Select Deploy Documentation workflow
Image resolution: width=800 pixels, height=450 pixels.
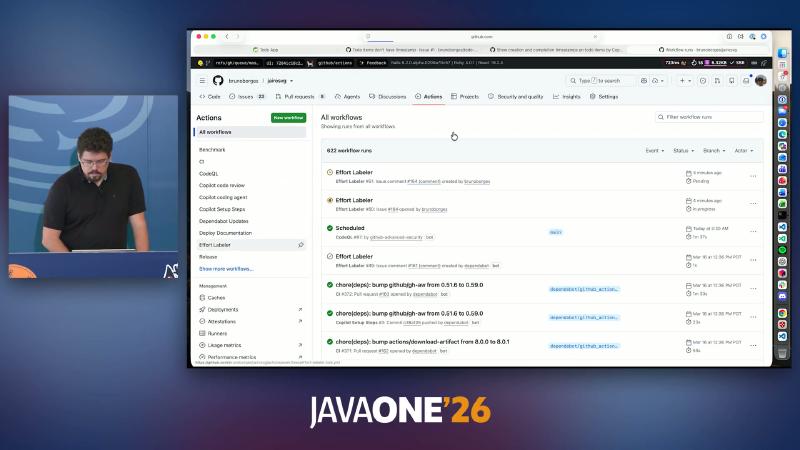coord(226,233)
